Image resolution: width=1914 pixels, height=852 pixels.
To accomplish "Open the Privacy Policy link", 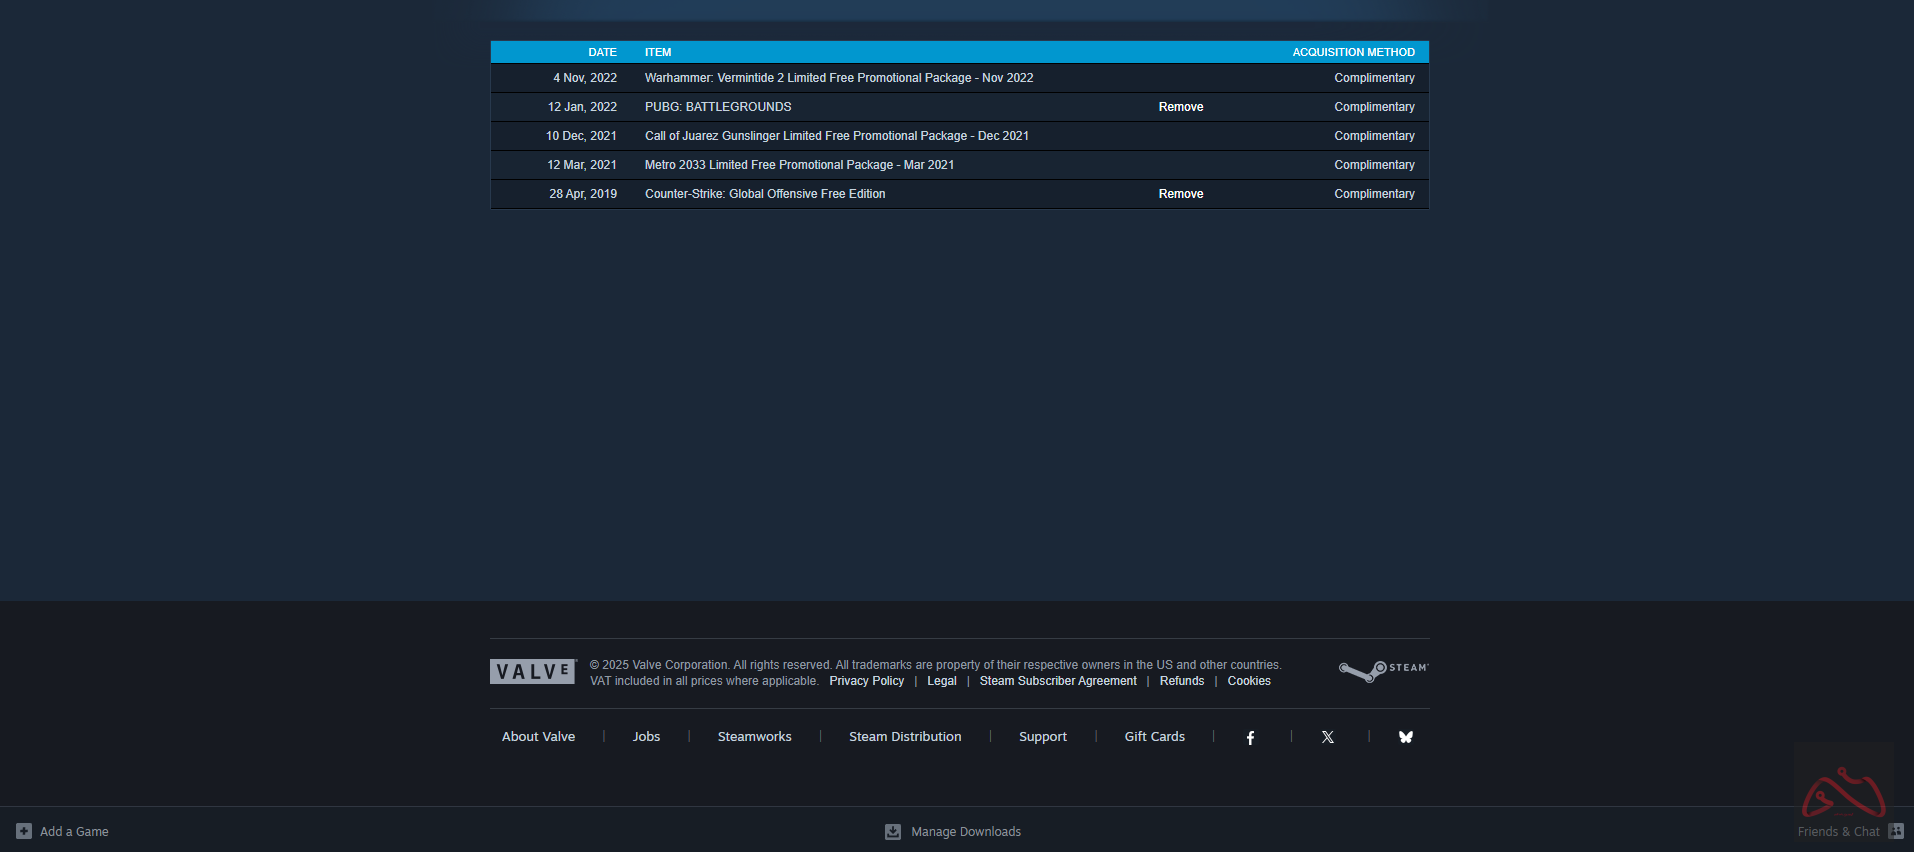I will tap(866, 681).
